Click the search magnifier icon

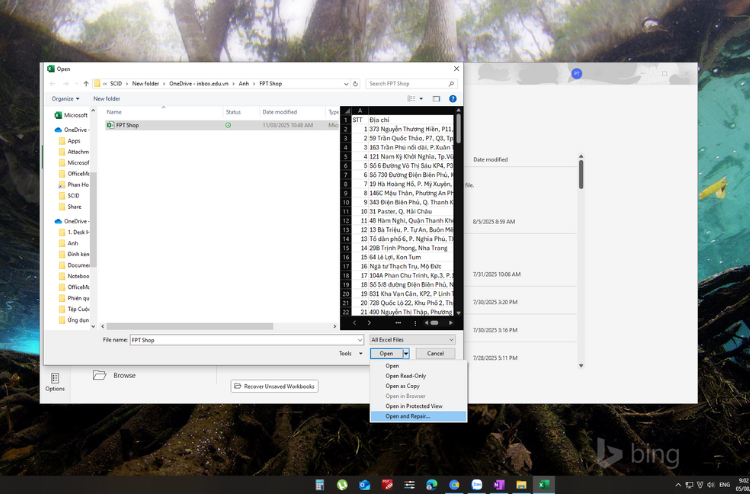pos(451,84)
